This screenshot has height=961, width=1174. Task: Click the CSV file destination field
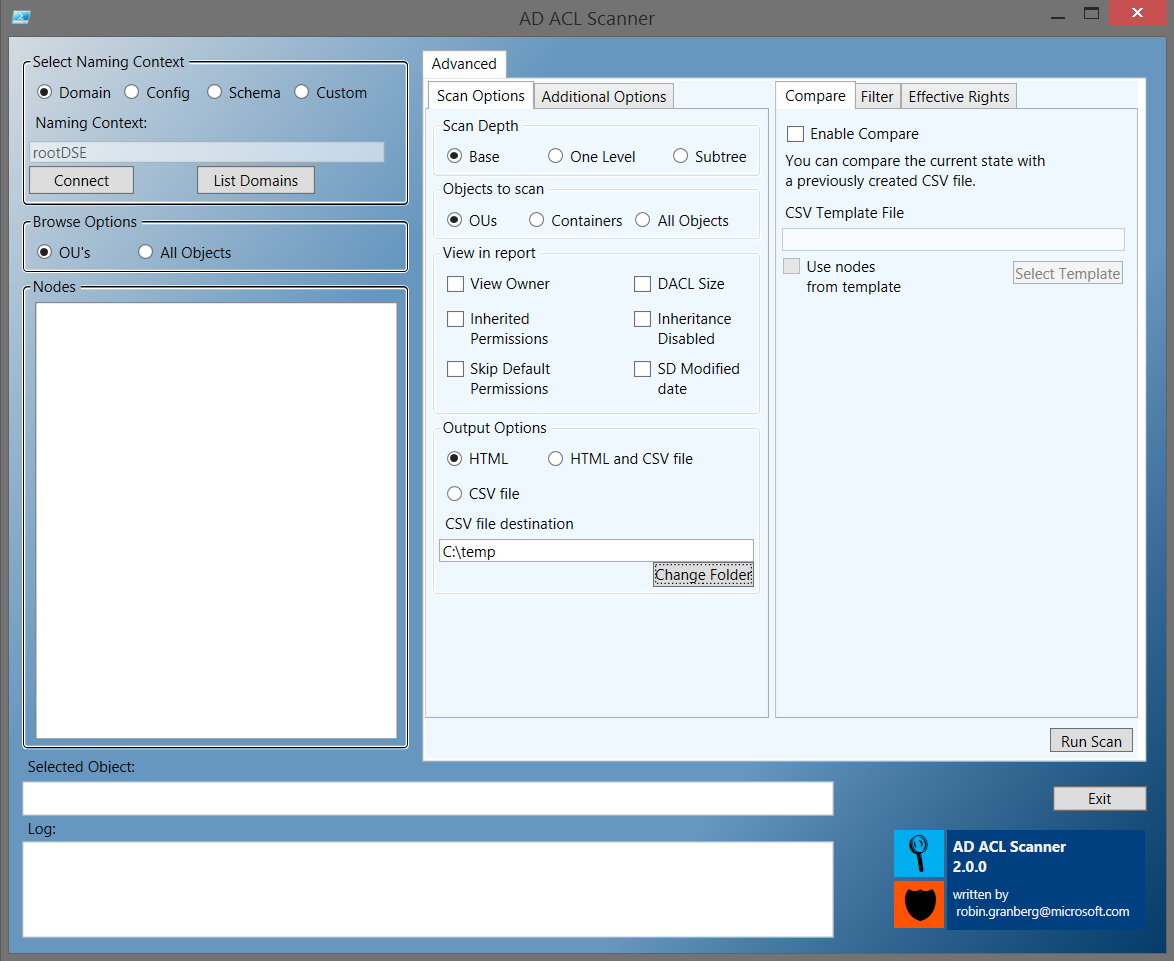coord(596,550)
